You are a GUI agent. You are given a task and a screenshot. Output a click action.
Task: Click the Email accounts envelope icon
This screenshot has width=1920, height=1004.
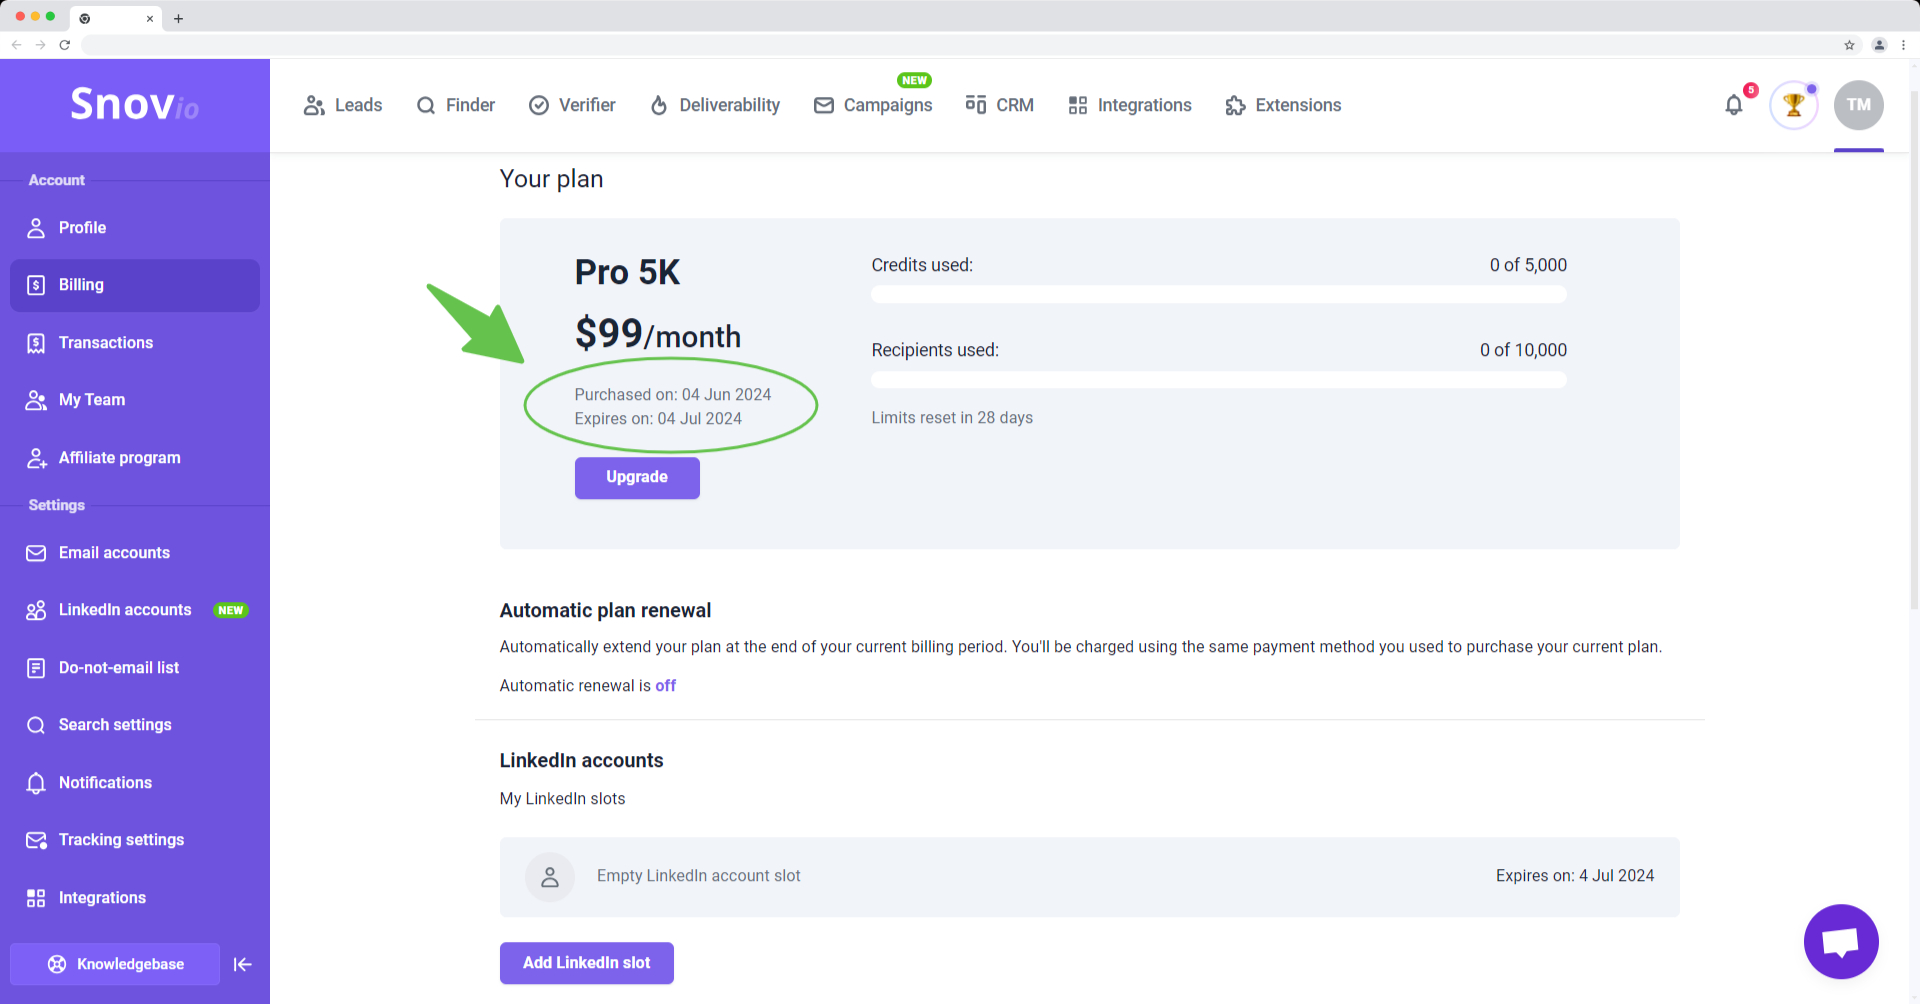tap(36, 553)
